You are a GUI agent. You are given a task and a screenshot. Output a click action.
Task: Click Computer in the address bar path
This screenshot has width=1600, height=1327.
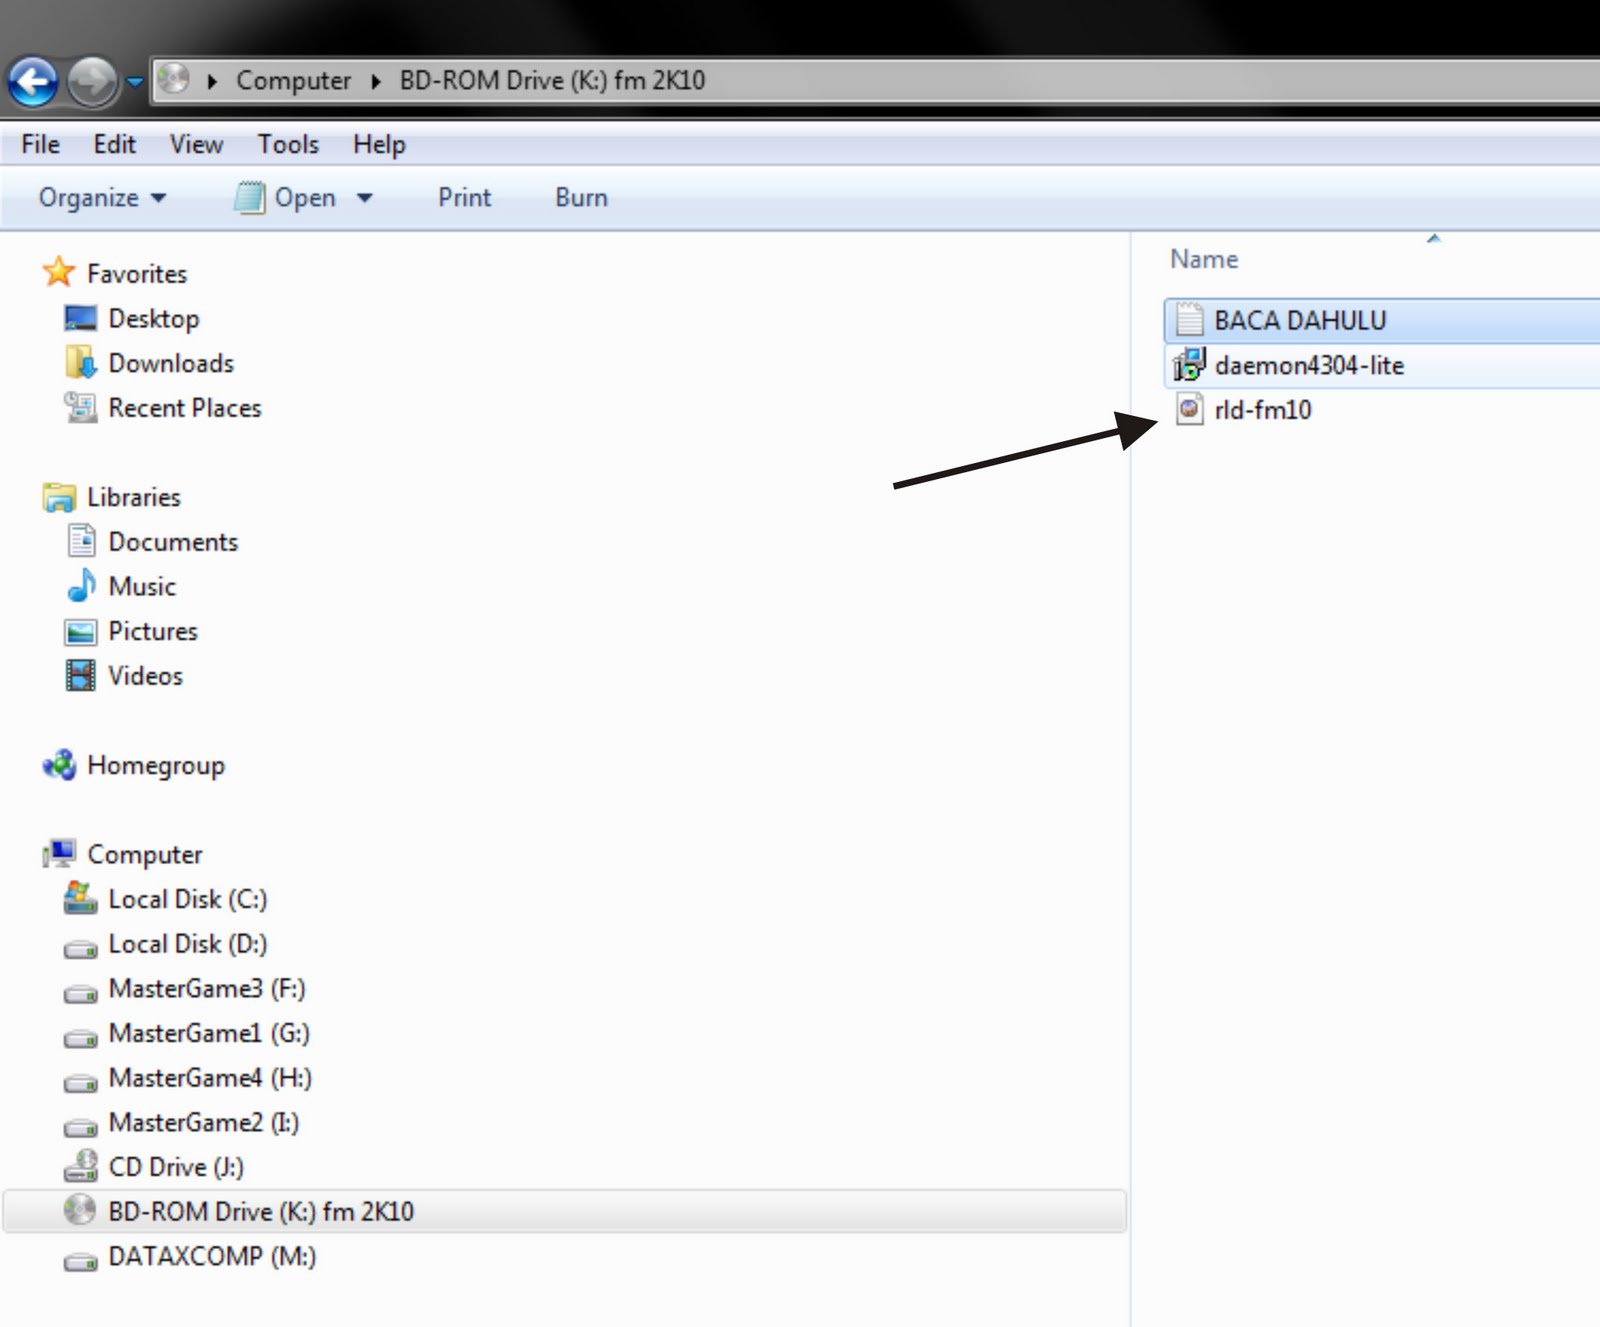[293, 81]
